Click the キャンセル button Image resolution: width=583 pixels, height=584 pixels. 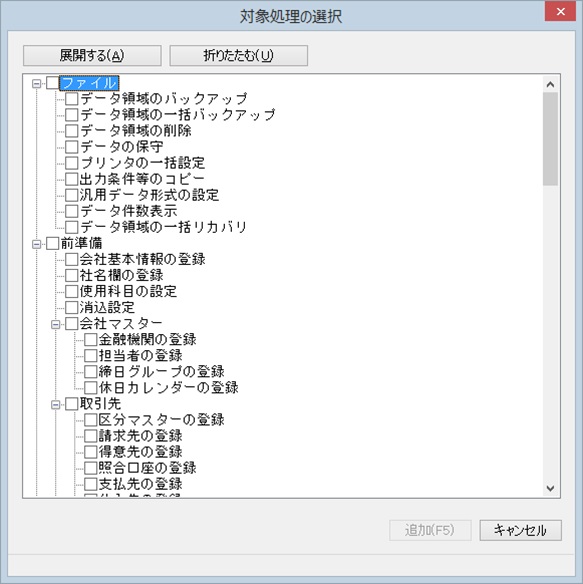520,530
